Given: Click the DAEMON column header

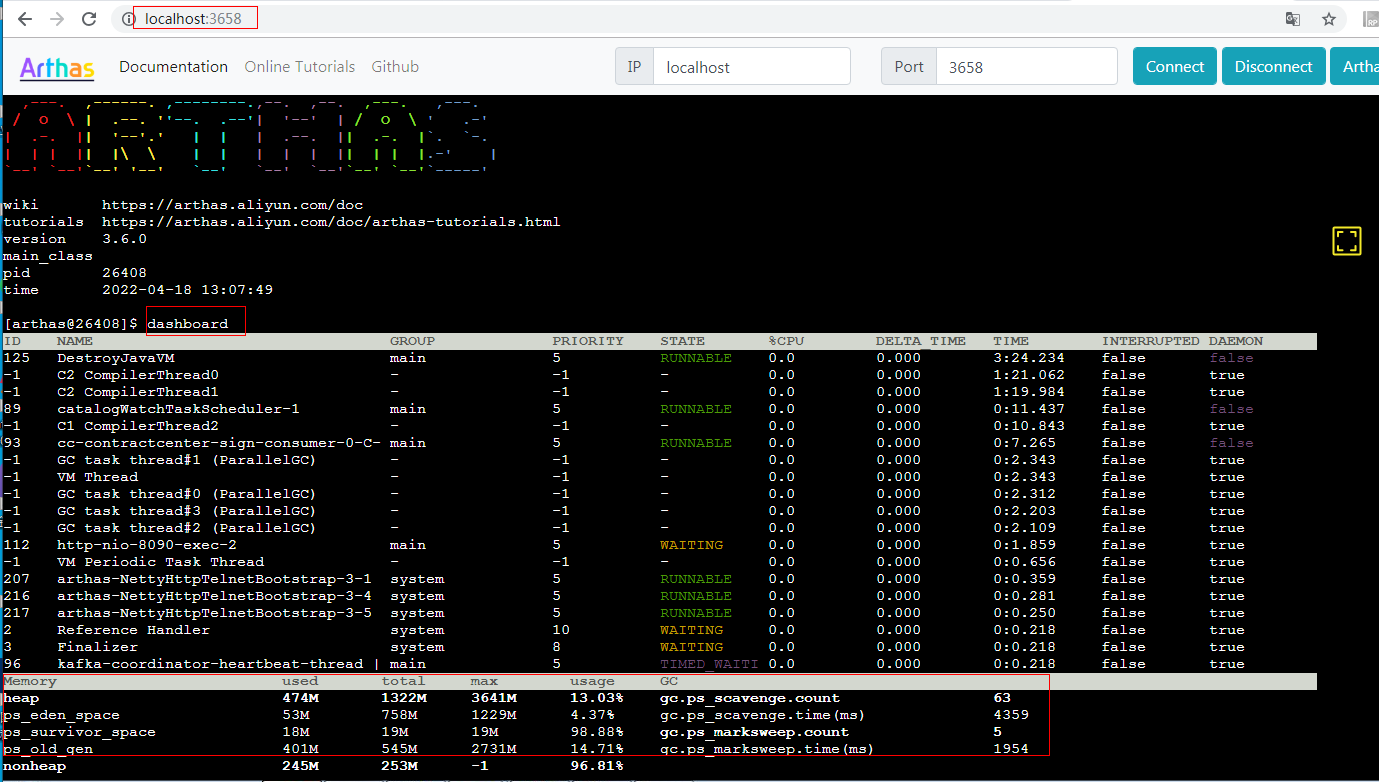Looking at the screenshot, I should click(x=1236, y=341).
